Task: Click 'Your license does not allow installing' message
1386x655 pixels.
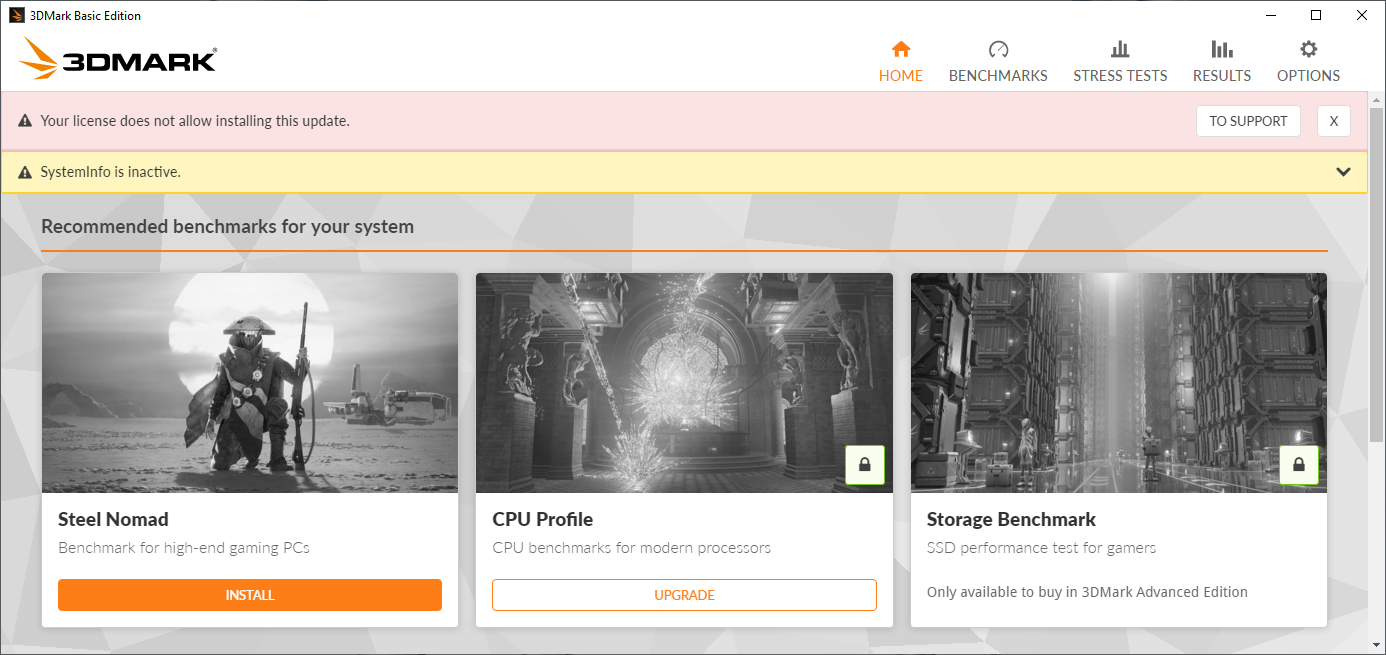Action: 195,121
